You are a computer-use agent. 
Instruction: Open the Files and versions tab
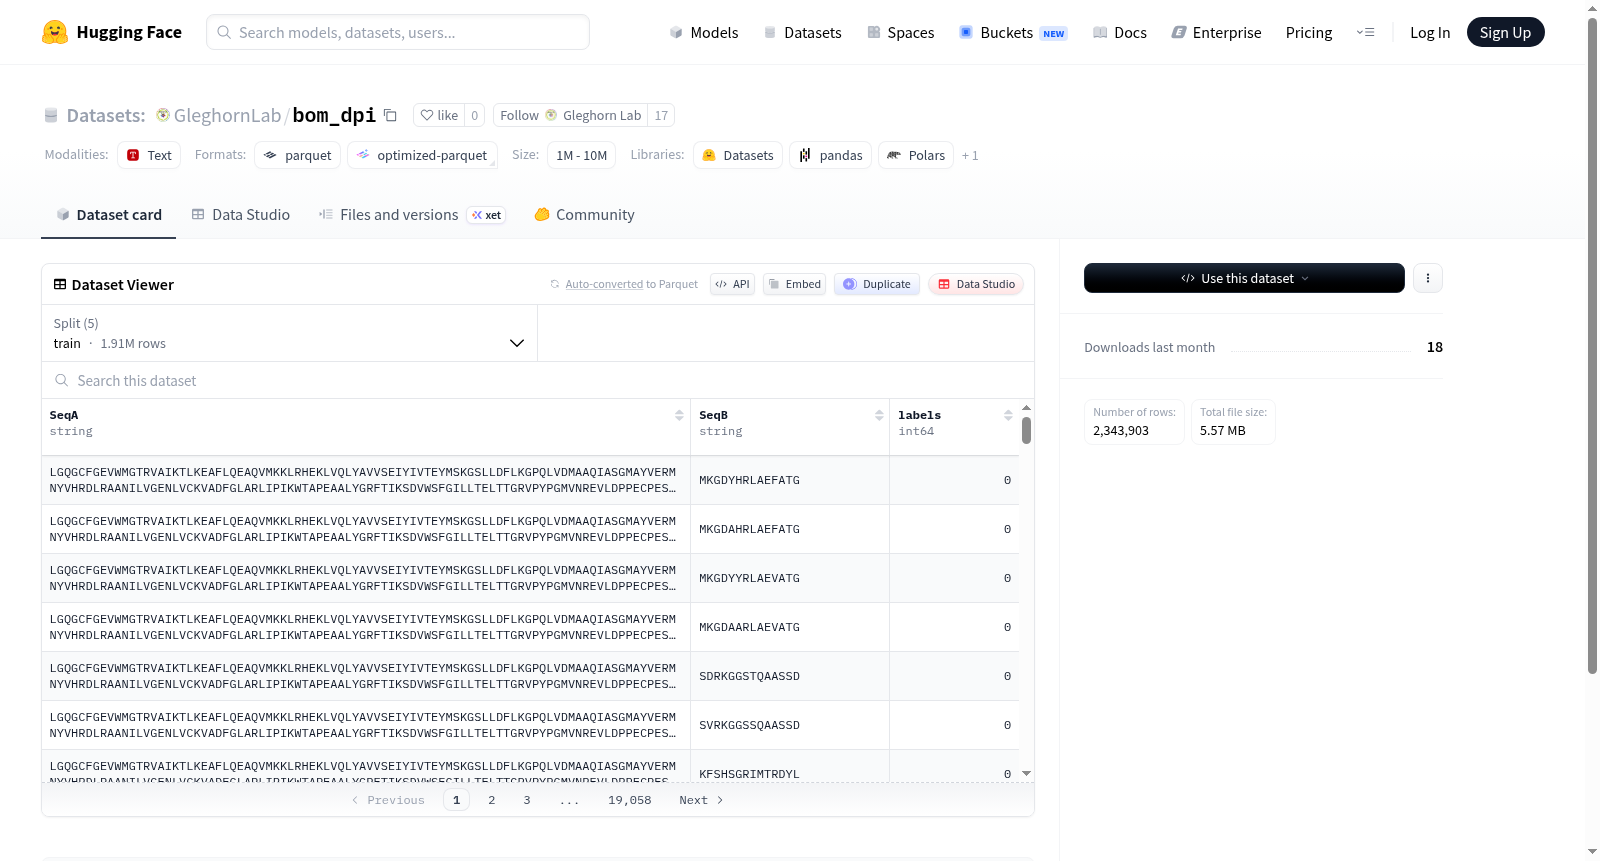tap(411, 215)
